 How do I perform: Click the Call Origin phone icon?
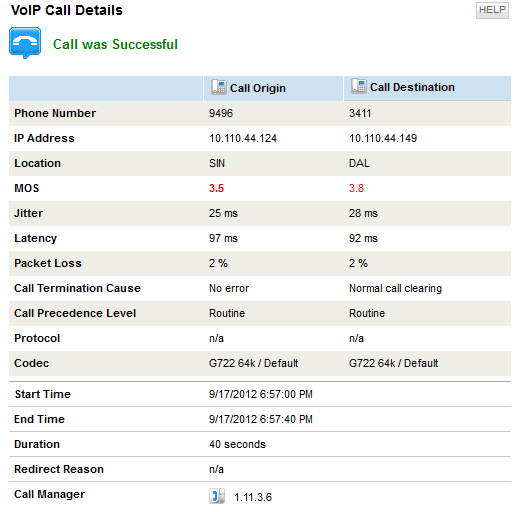[218, 87]
